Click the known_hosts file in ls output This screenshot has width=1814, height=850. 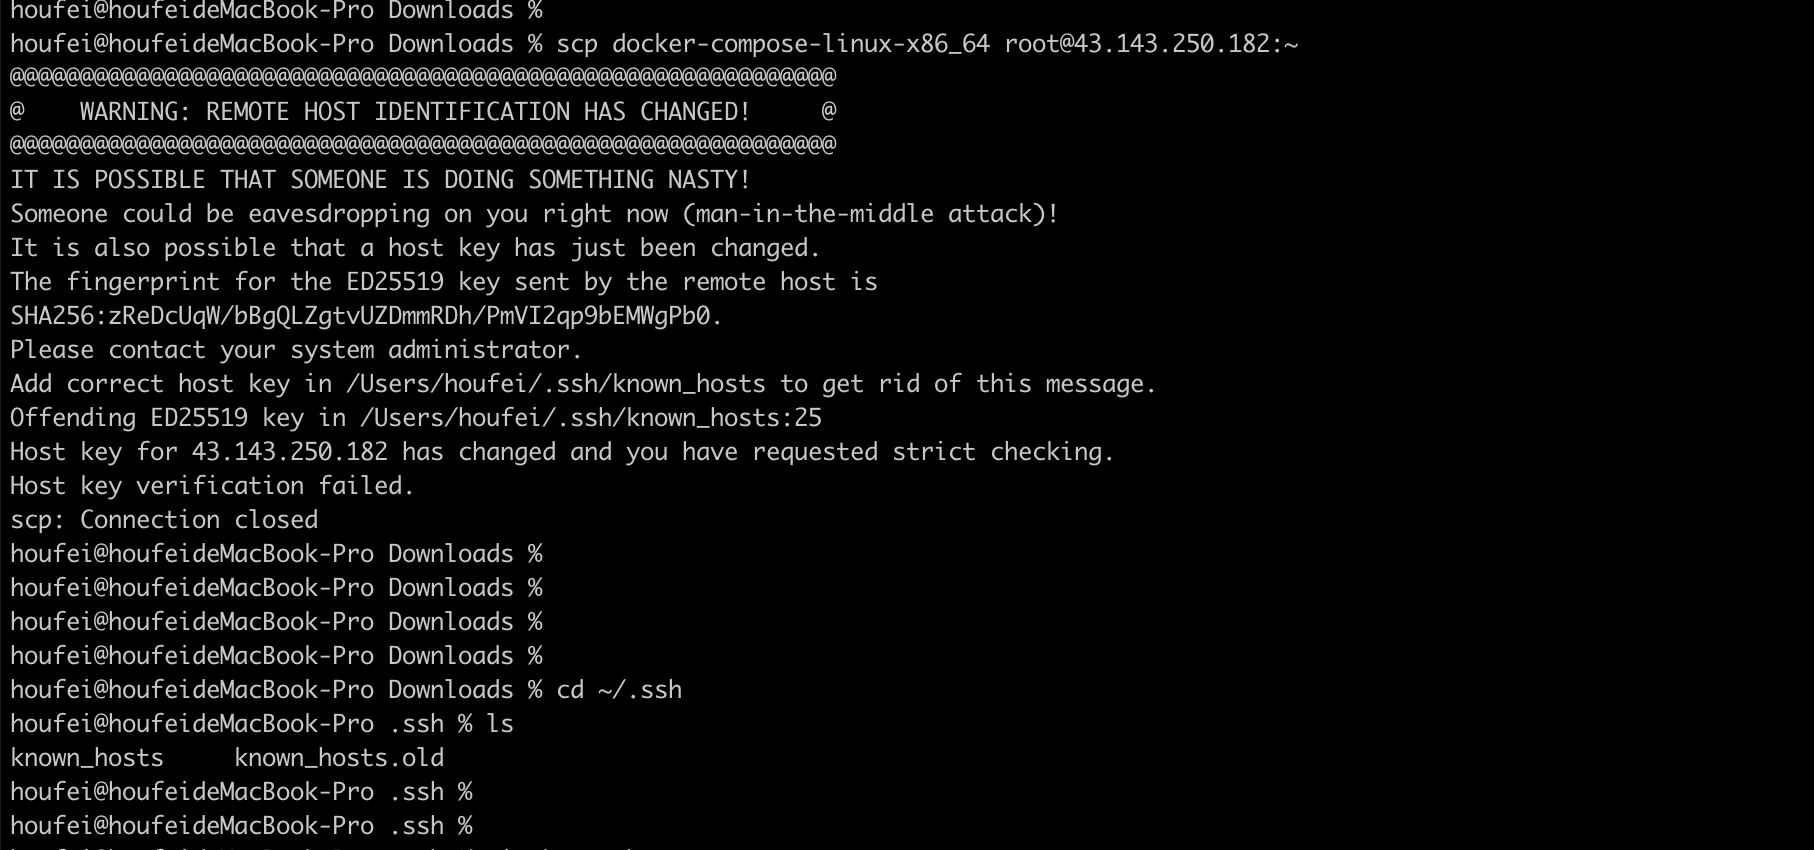87,758
